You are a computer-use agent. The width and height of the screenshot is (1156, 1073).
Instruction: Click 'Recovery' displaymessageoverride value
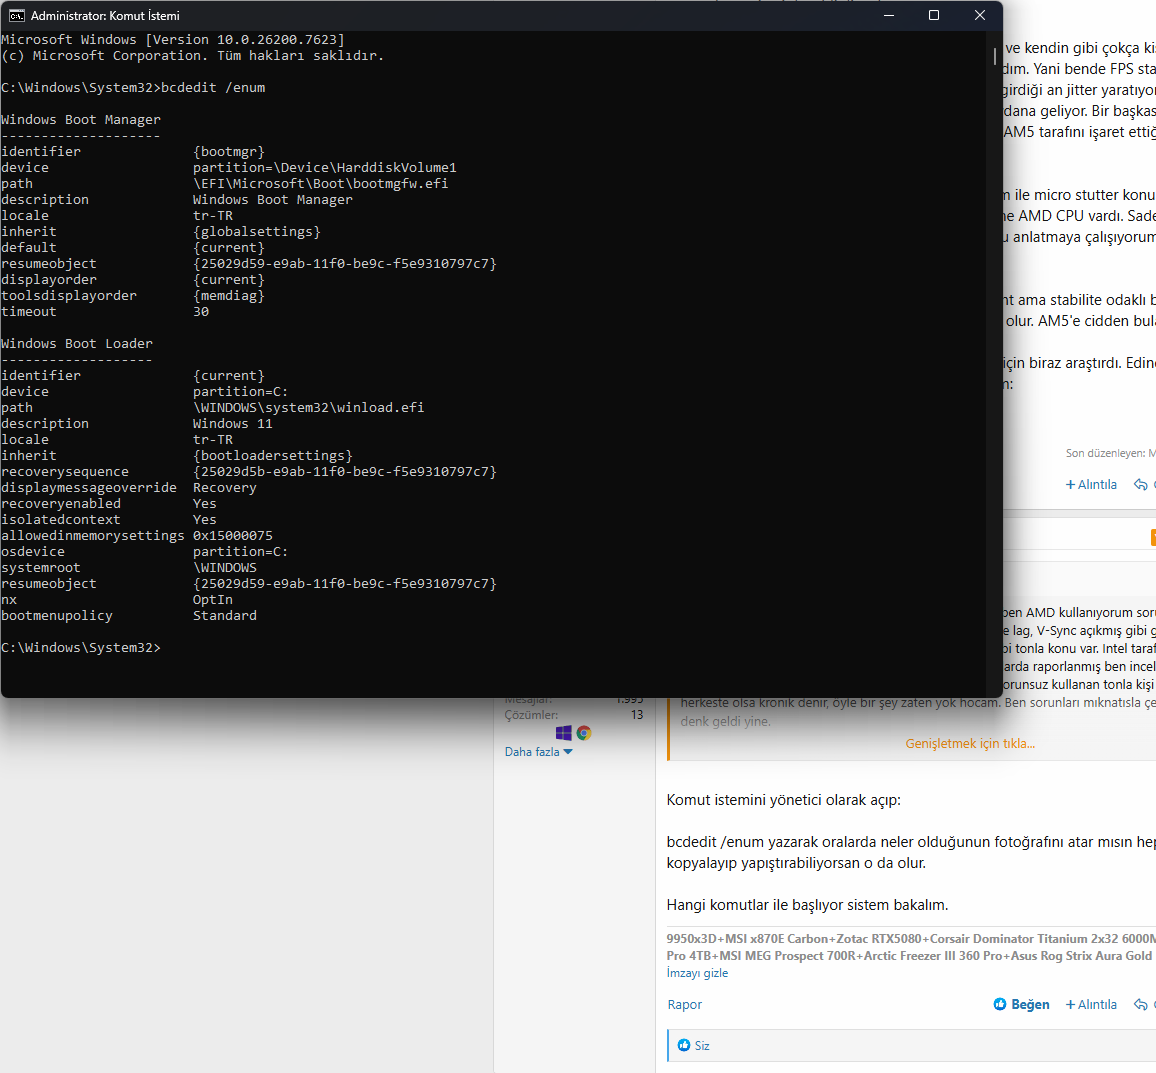(x=225, y=488)
